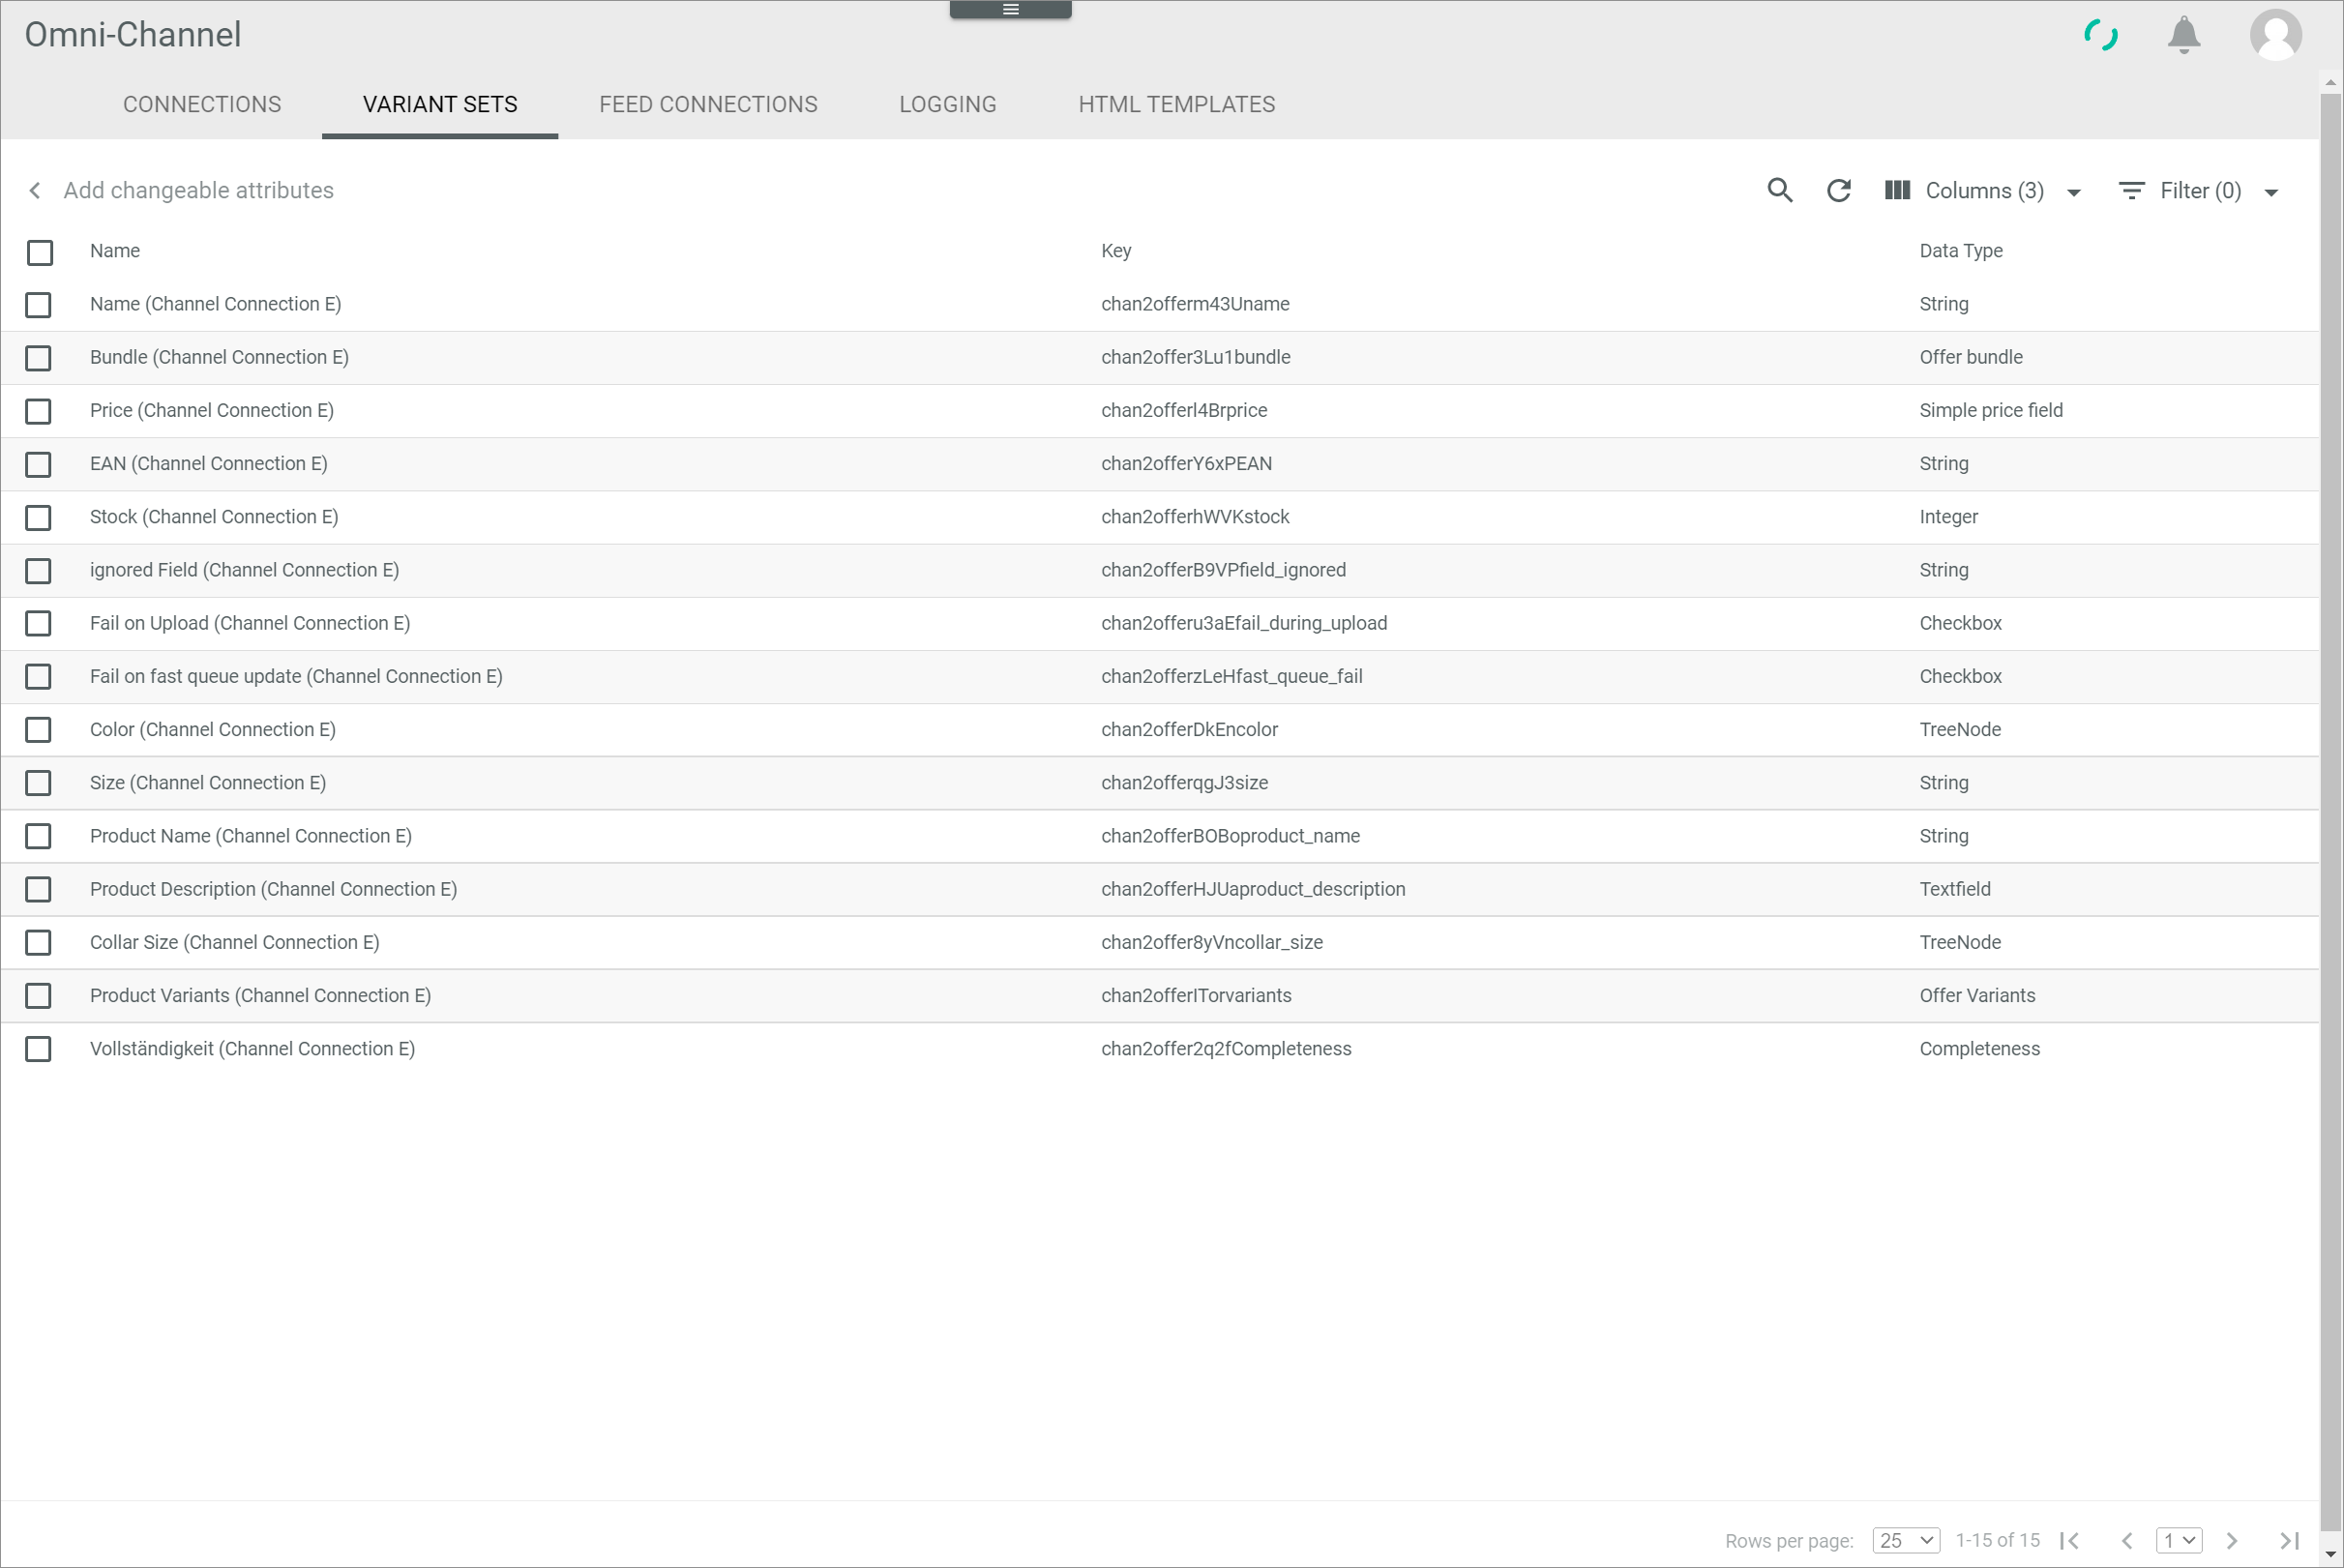Switch to the HTML TEMPLATES tab
The width and height of the screenshot is (2344, 1568).
1176,104
